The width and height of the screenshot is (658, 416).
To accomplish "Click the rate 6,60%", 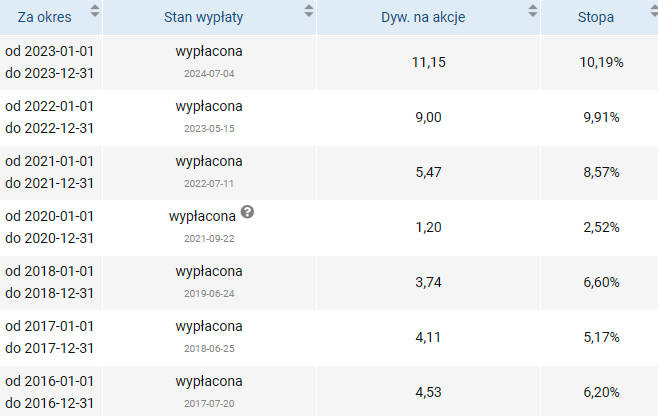I will point(601,282).
